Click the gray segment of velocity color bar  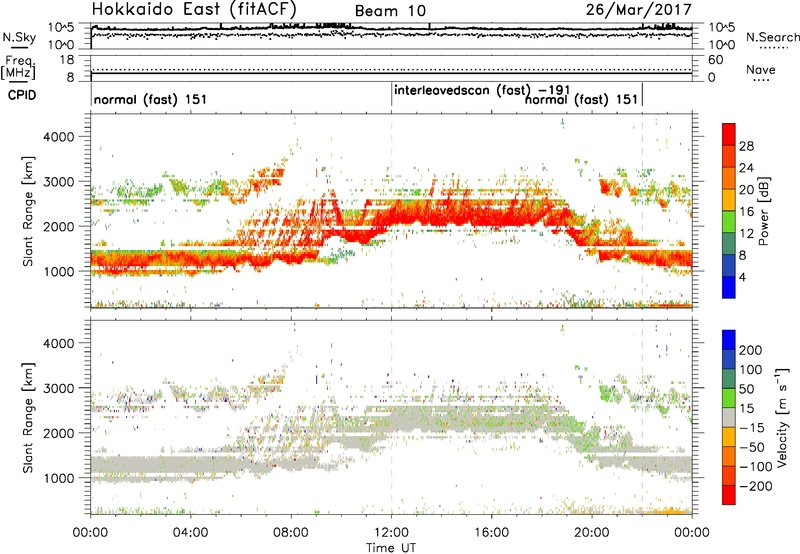pyautogui.click(x=729, y=417)
